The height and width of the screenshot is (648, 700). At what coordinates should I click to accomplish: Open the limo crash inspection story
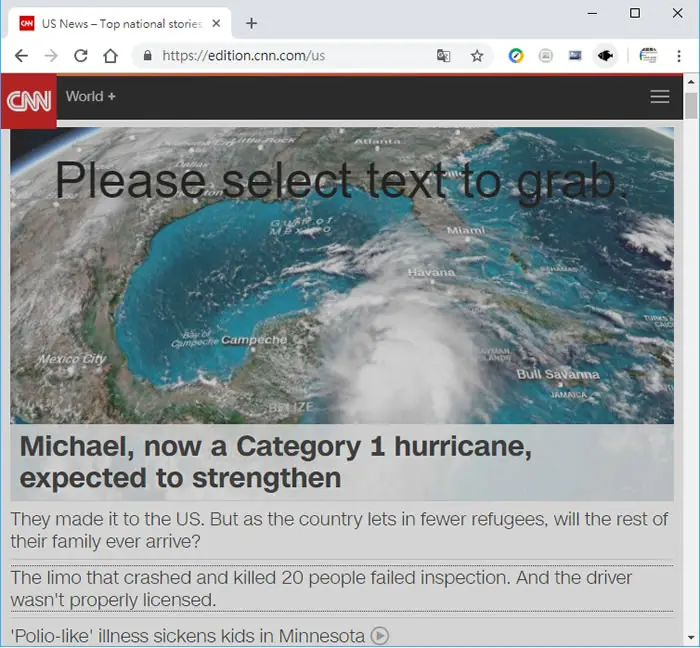[321, 589]
